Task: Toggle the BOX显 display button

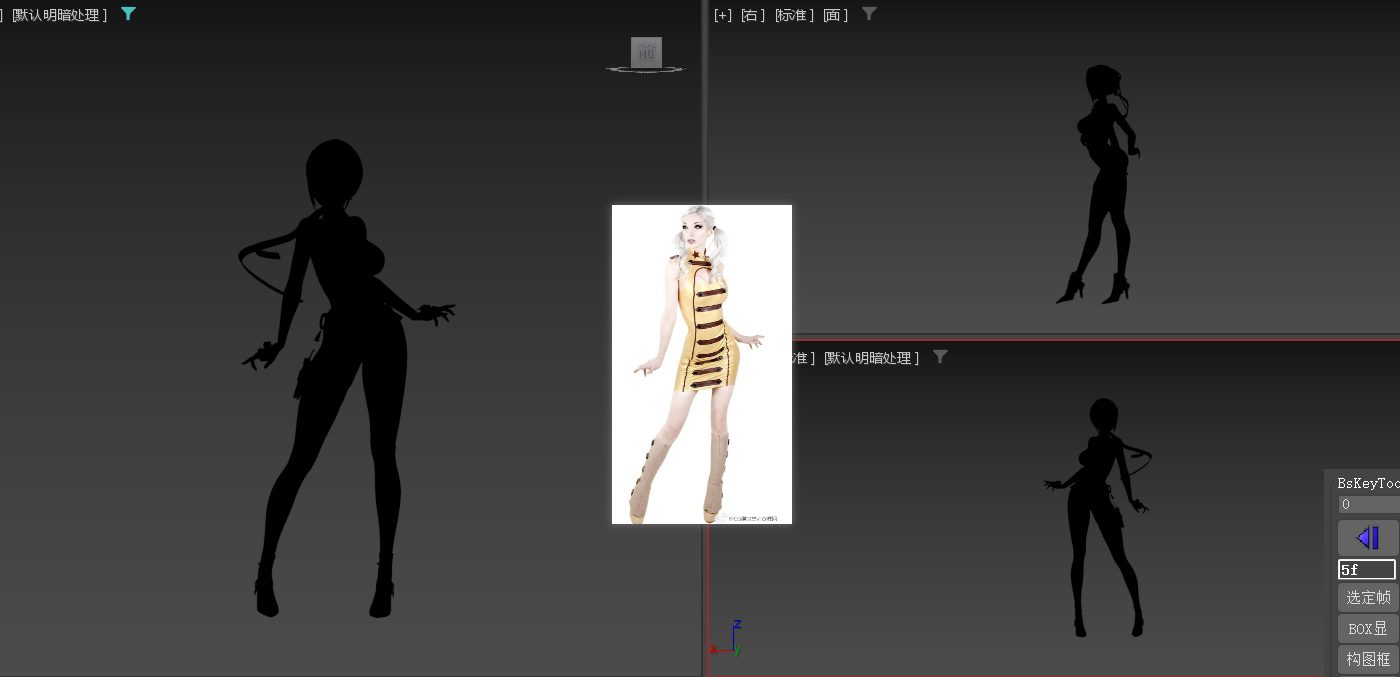Action: [1367, 629]
